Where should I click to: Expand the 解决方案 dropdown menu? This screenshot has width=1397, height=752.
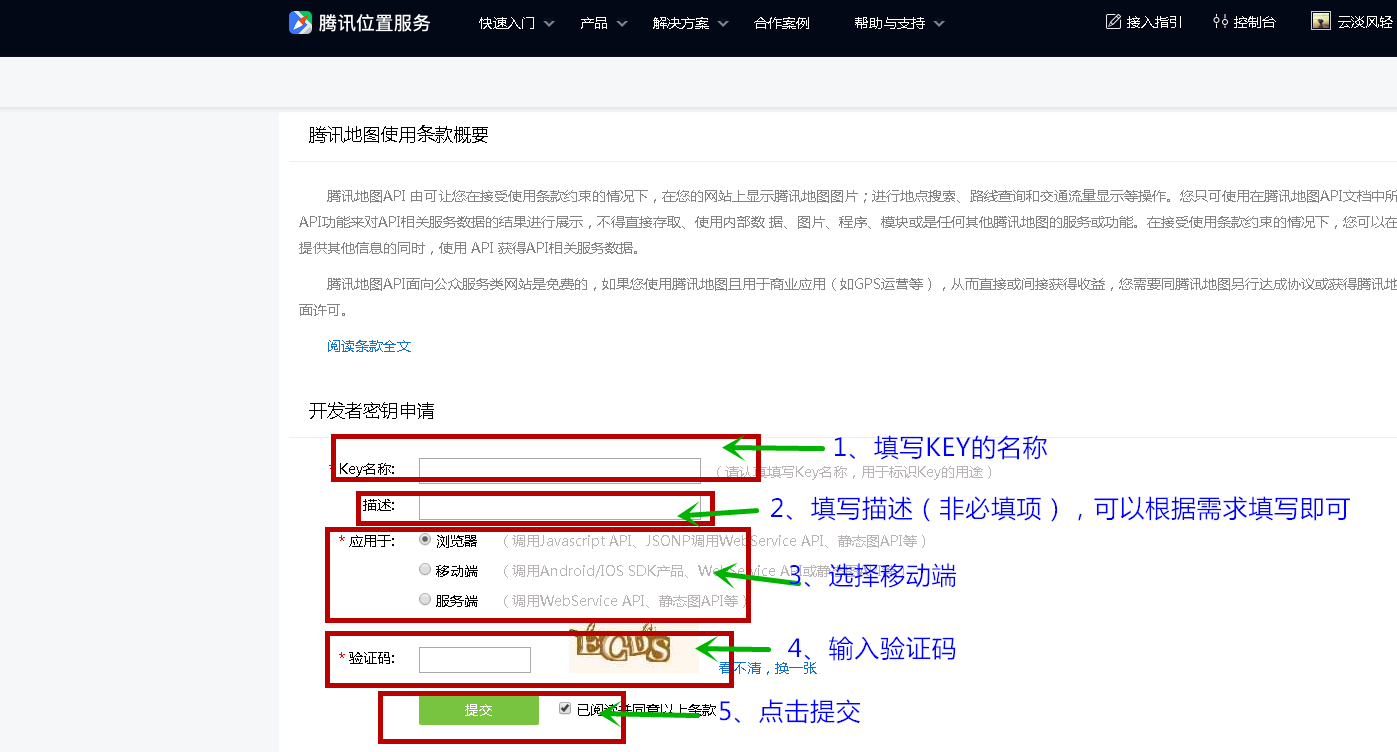pyautogui.click(x=691, y=23)
